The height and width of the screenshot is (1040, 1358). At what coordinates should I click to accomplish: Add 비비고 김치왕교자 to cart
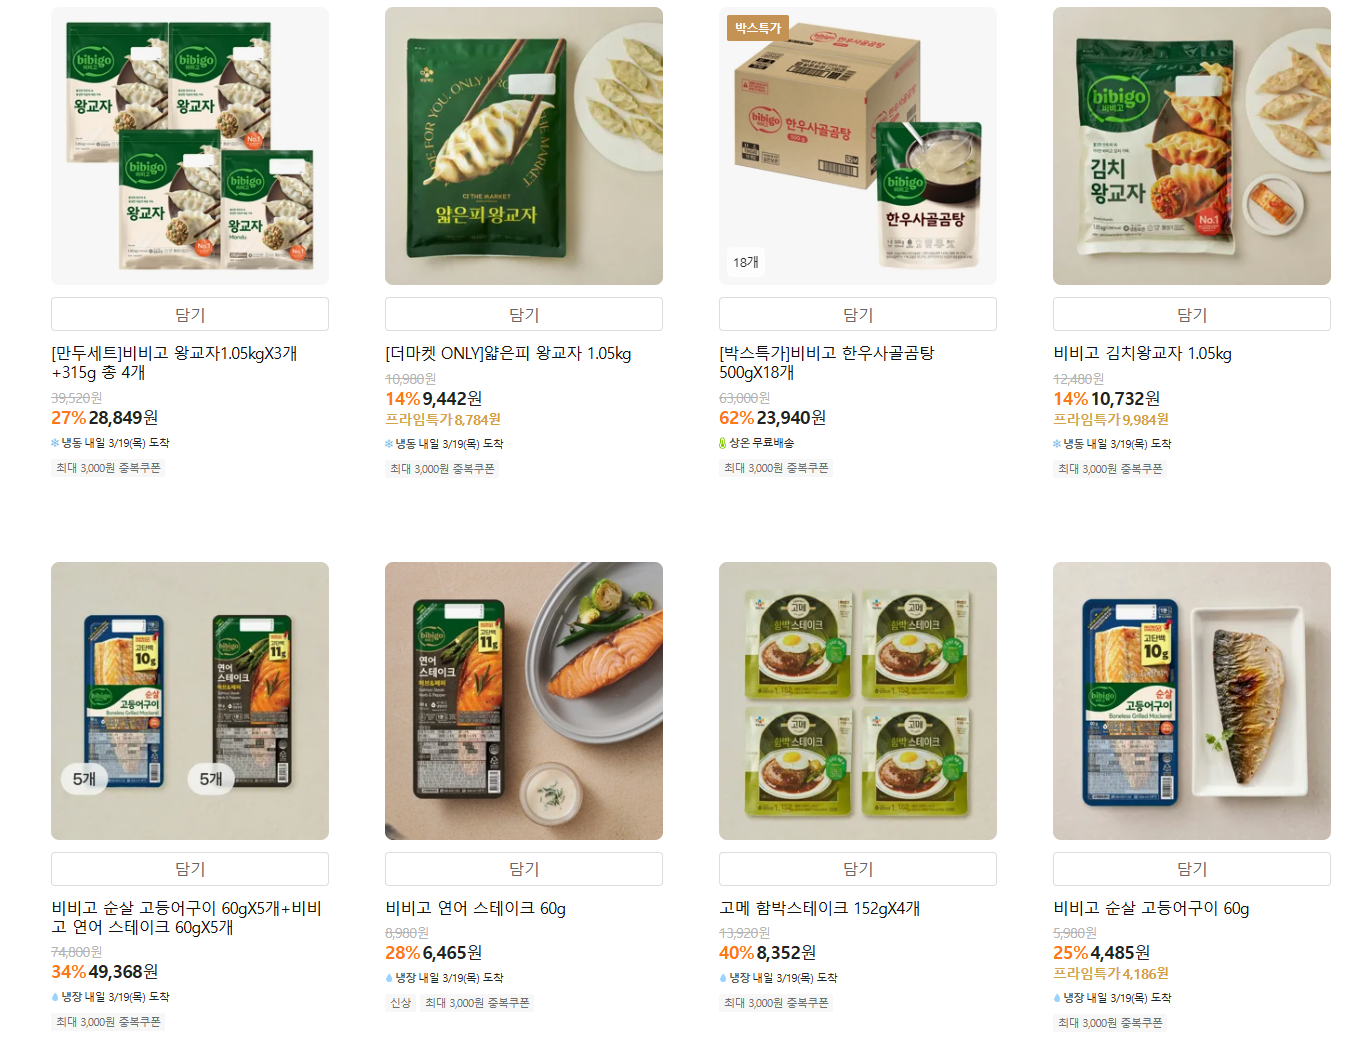click(x=1192, y=314)
